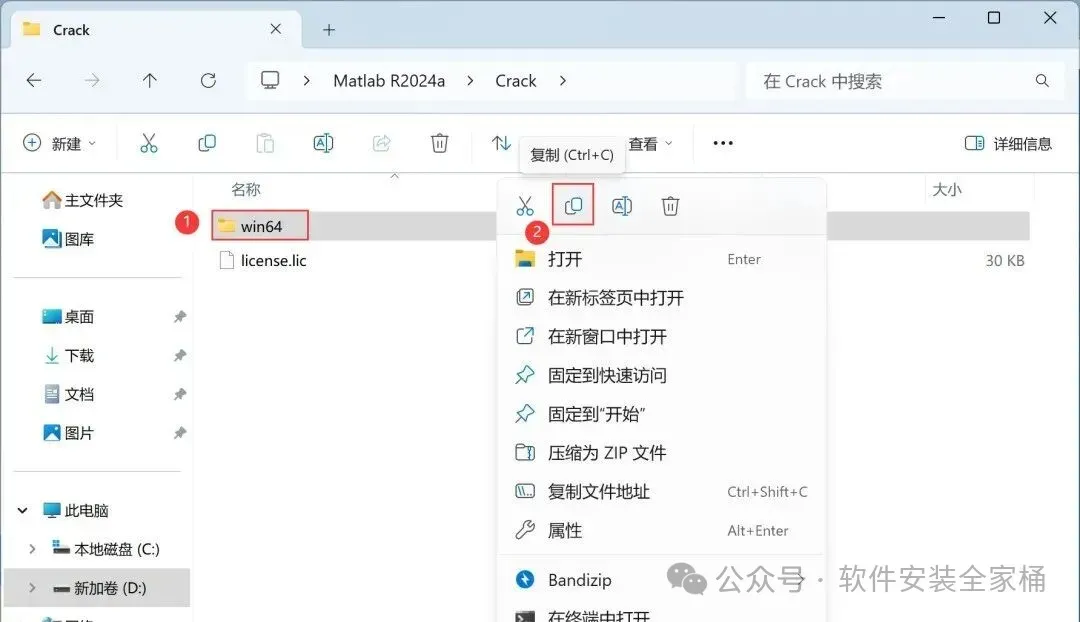1080x622 pixels.
Task: Go forward with the right arrow button
Action: 92,81
